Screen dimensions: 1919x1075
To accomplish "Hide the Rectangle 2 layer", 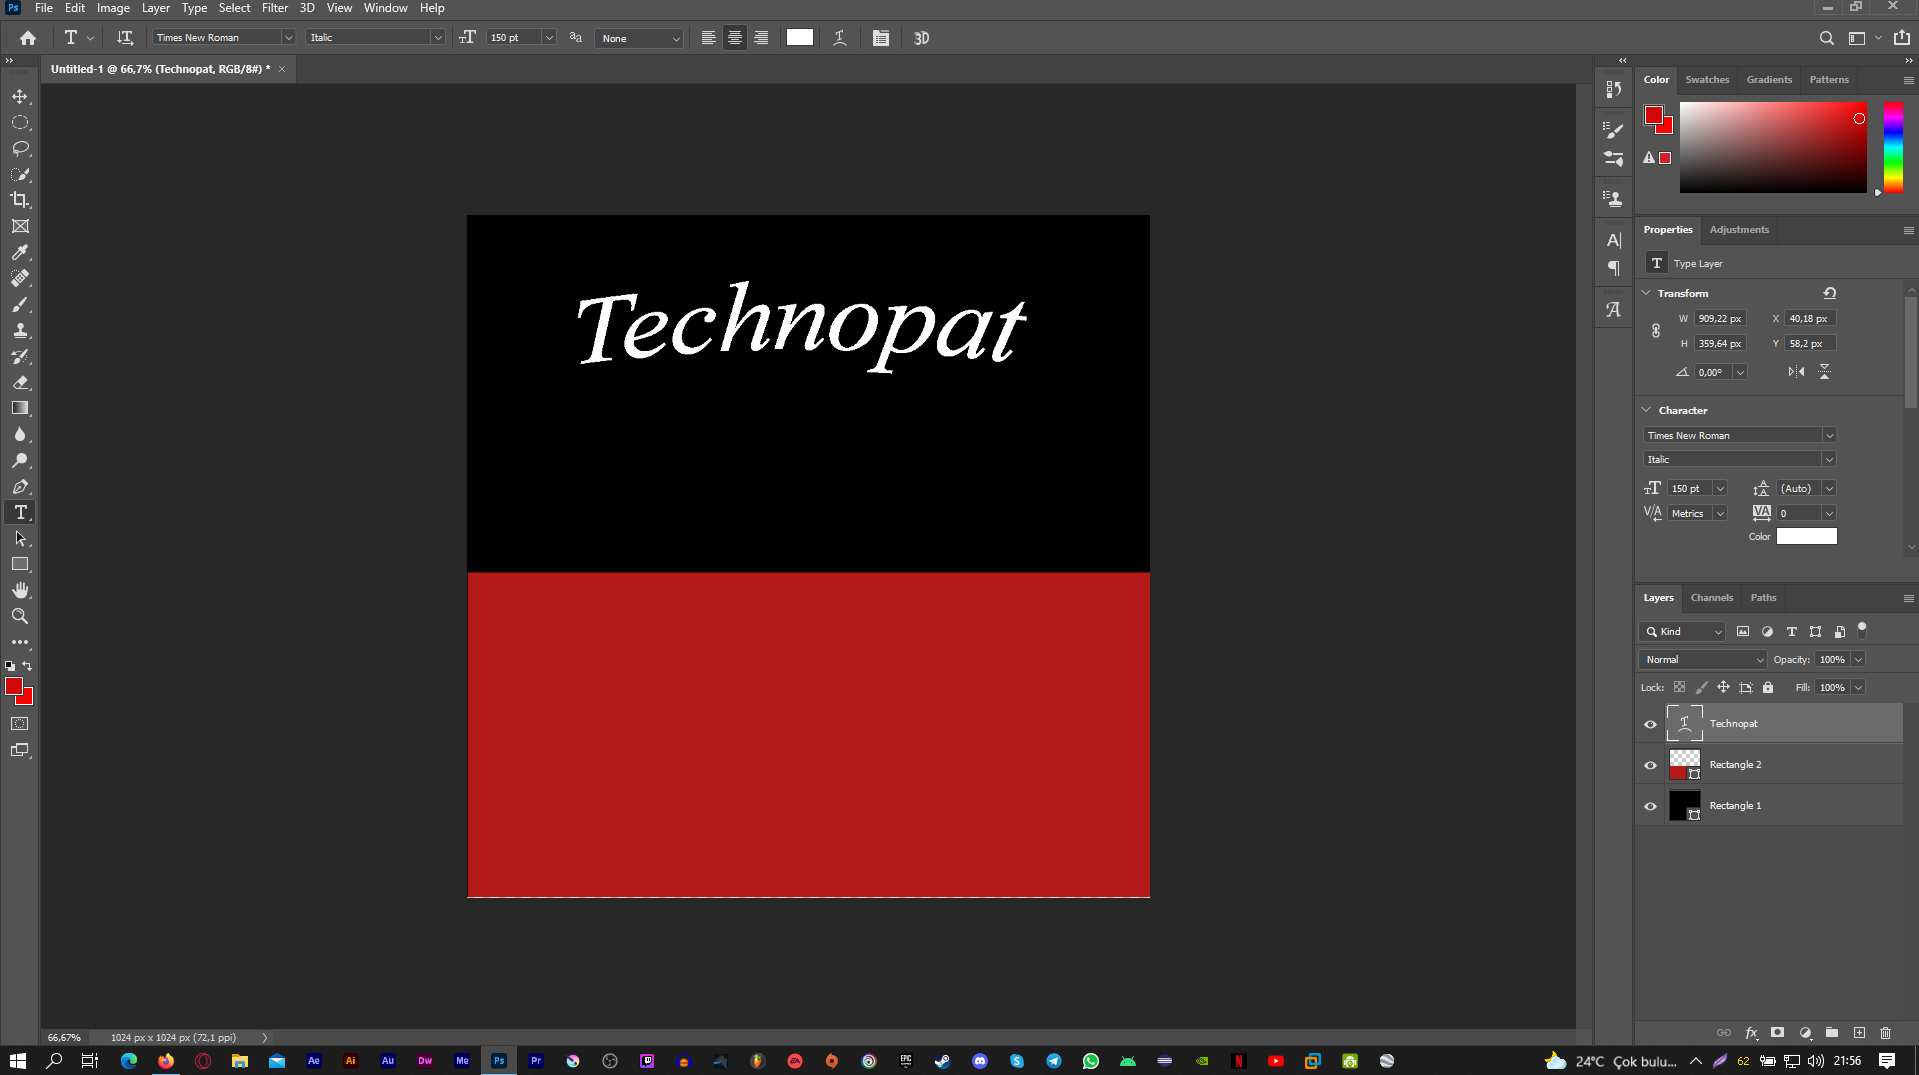I will click(1650, 765).
